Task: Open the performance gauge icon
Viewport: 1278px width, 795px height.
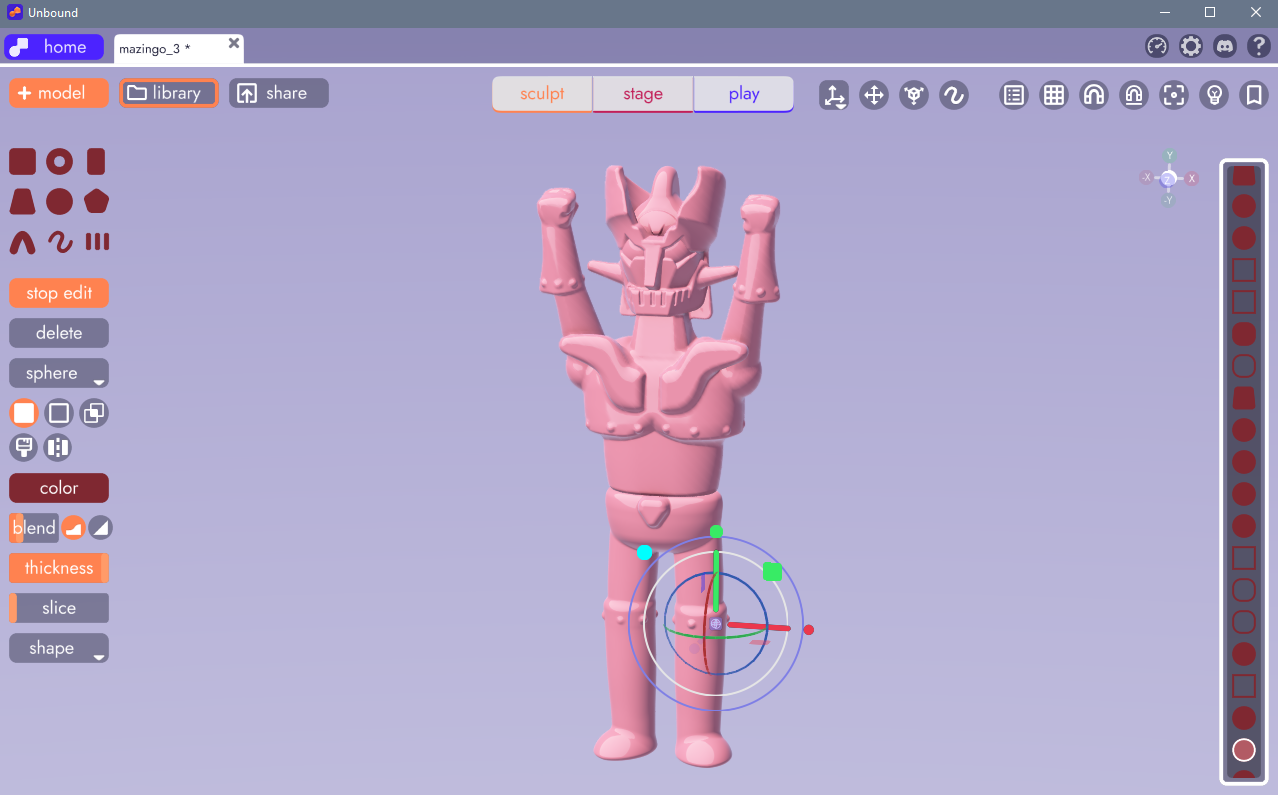Action: click(x=1157, y=47)
